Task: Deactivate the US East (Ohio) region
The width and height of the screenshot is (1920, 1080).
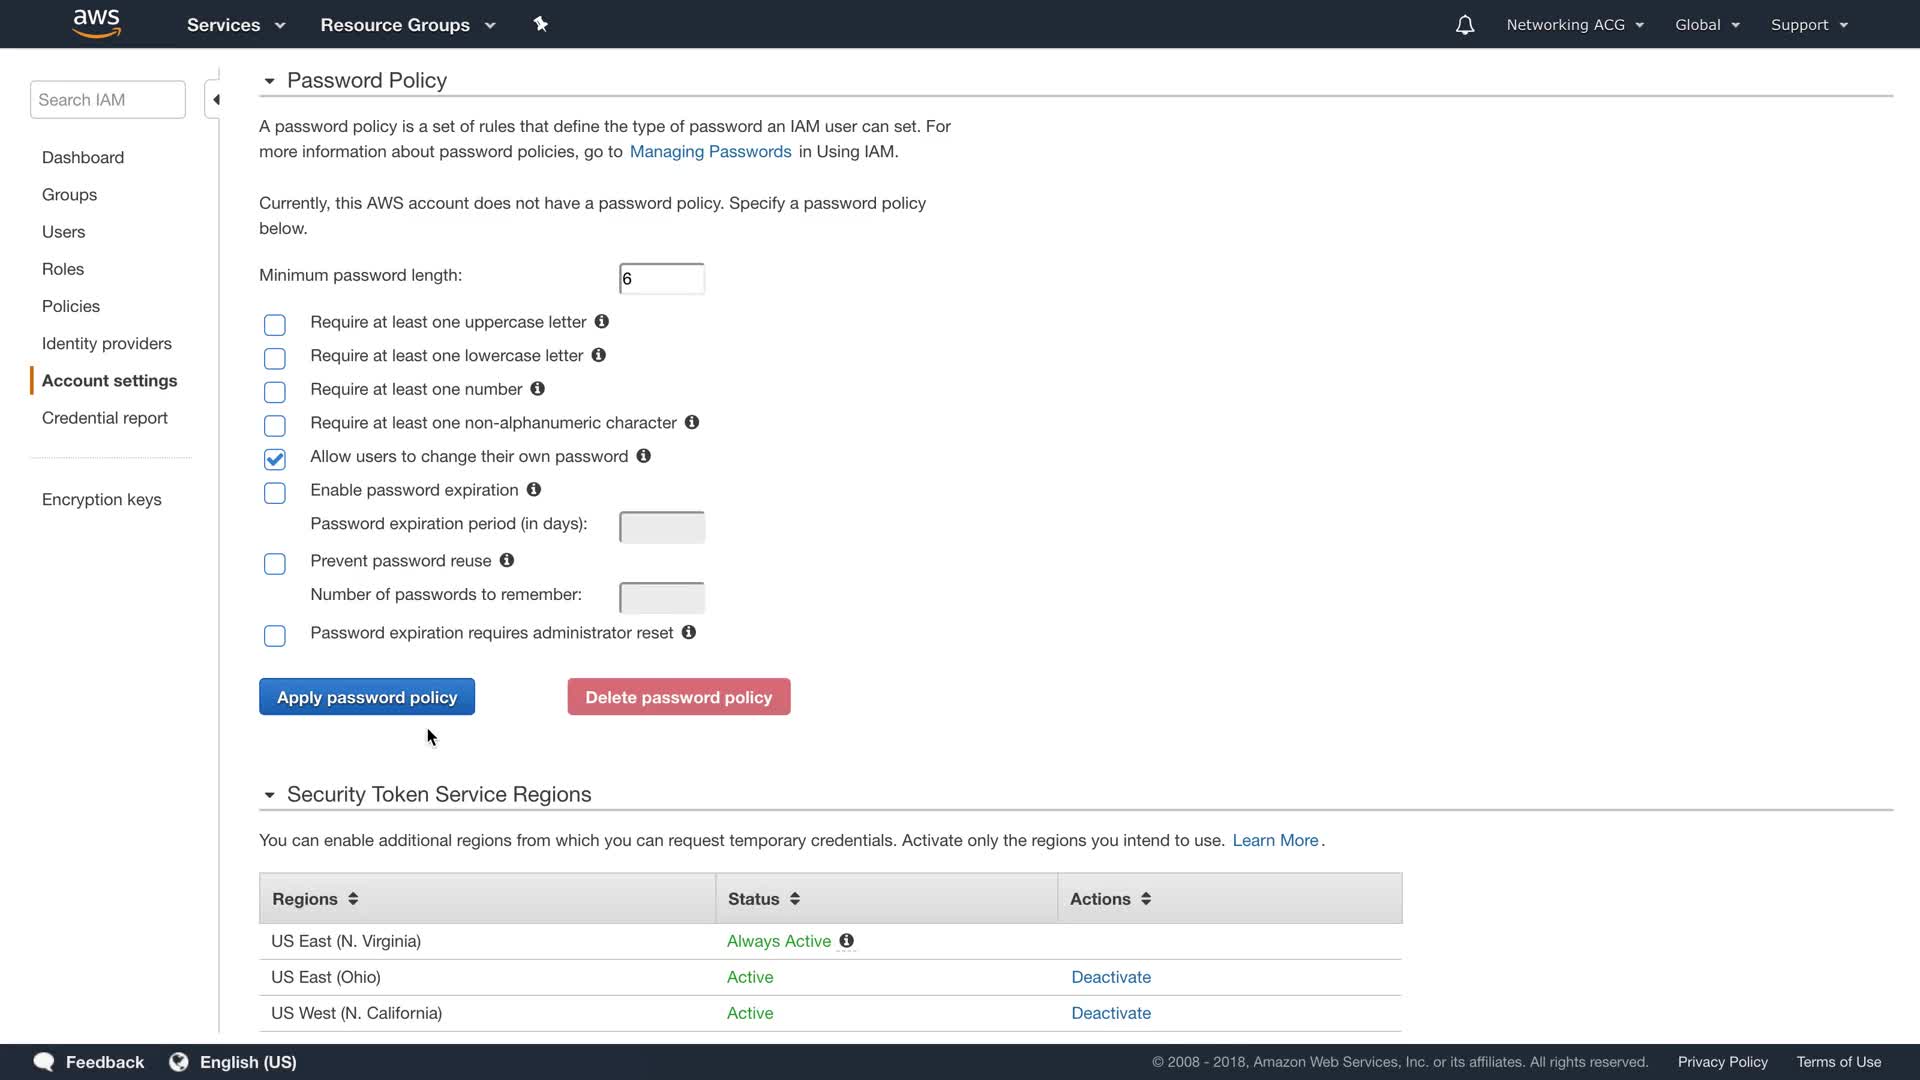Action: [x=1111, y=977]
